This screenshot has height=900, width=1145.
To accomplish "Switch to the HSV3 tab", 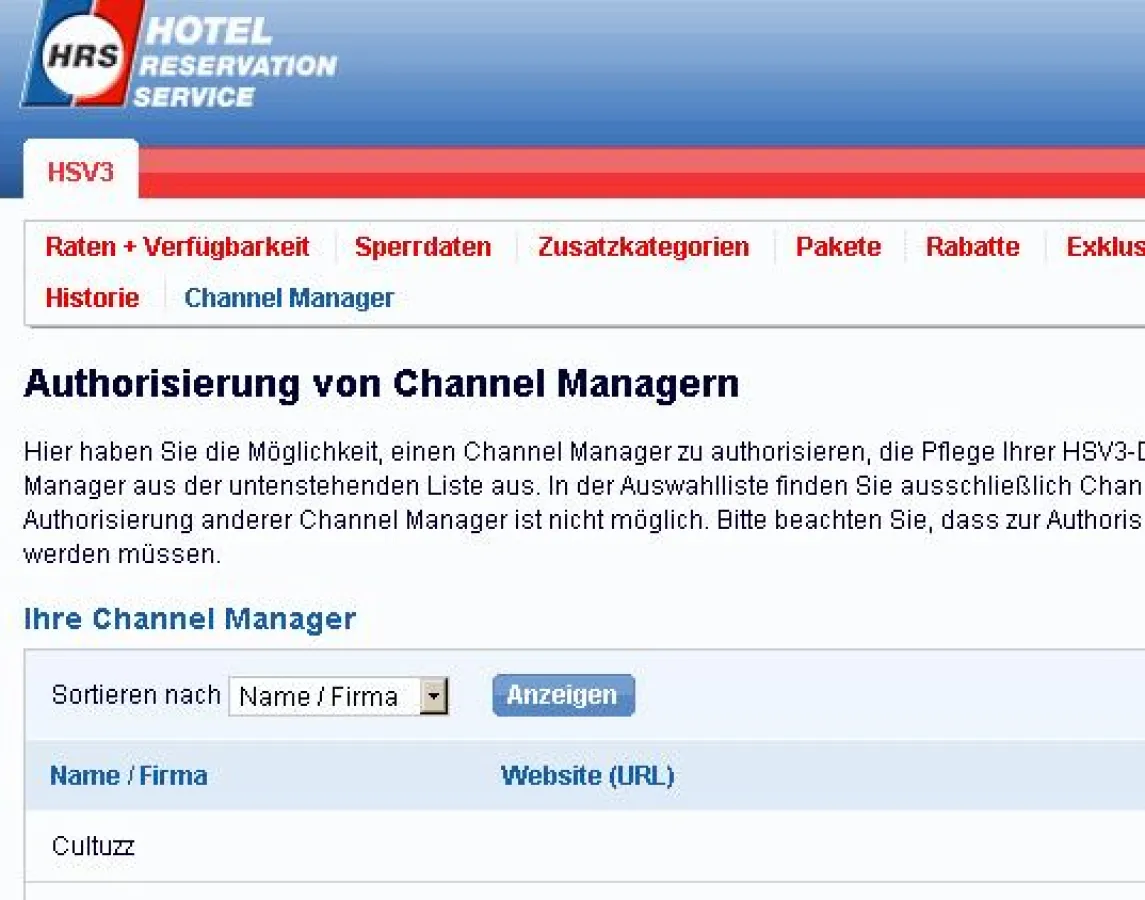I will click(x=81, y=171).
